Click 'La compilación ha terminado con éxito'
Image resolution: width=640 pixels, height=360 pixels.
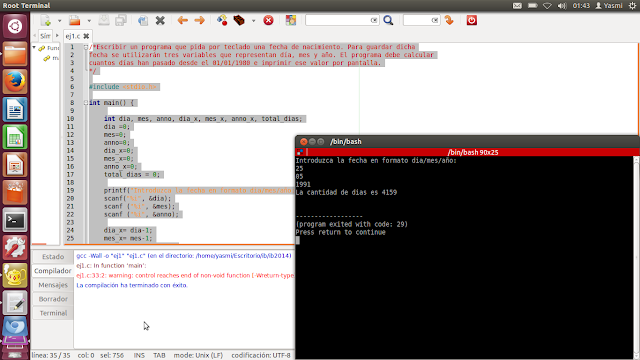click(x=132, y=285)
